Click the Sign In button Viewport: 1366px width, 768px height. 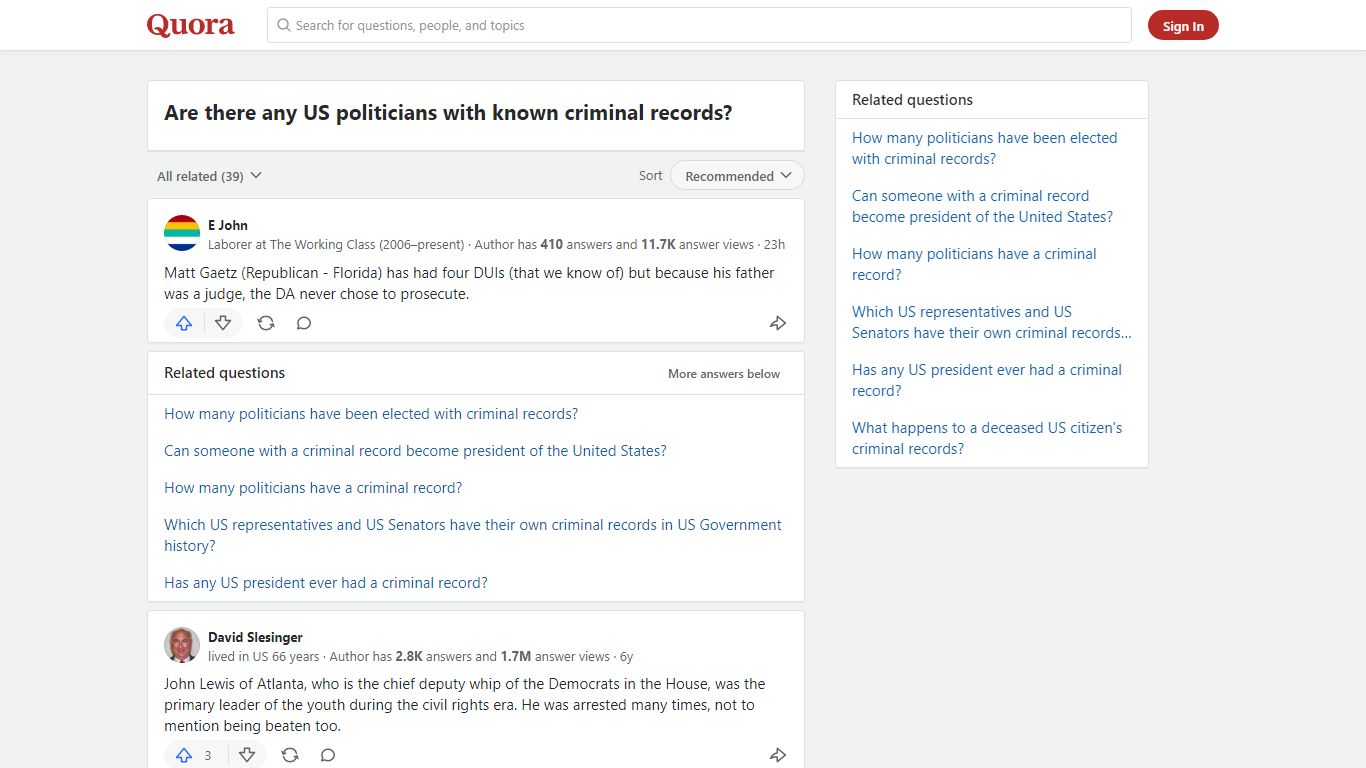pos(1183,26)
